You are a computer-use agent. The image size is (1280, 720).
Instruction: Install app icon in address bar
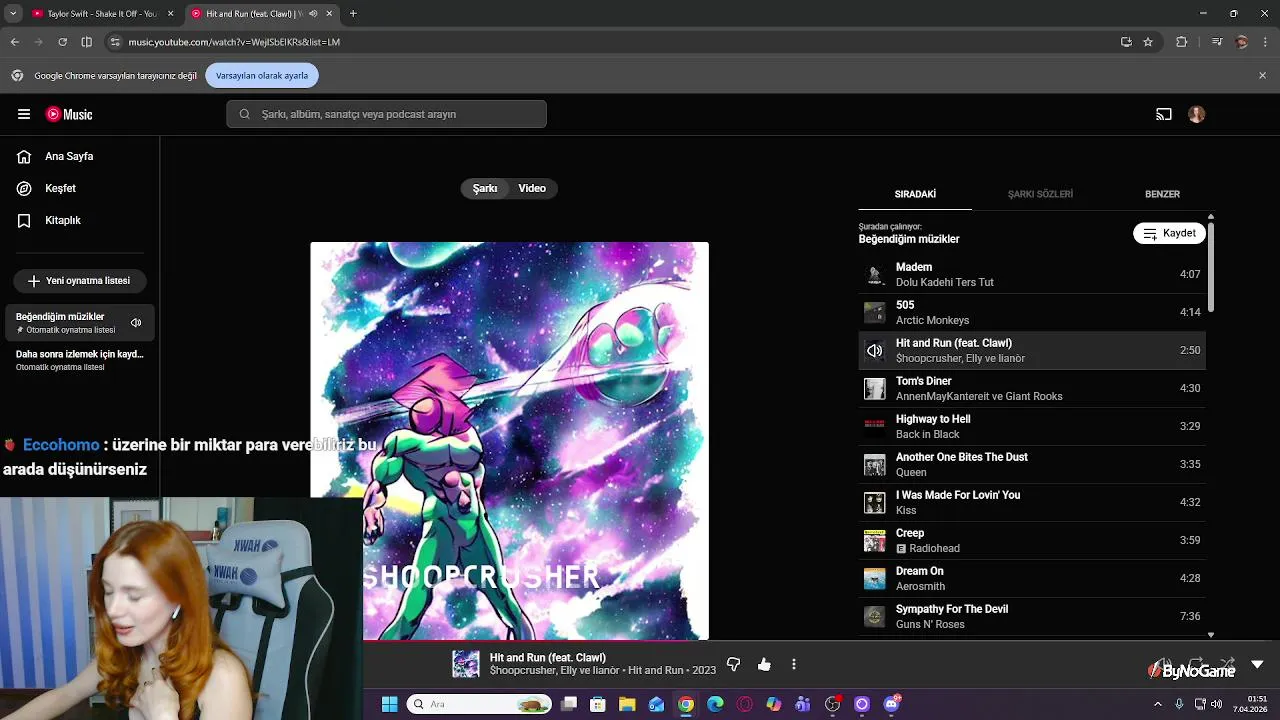pyautogui.click(x=1126, y=42)
